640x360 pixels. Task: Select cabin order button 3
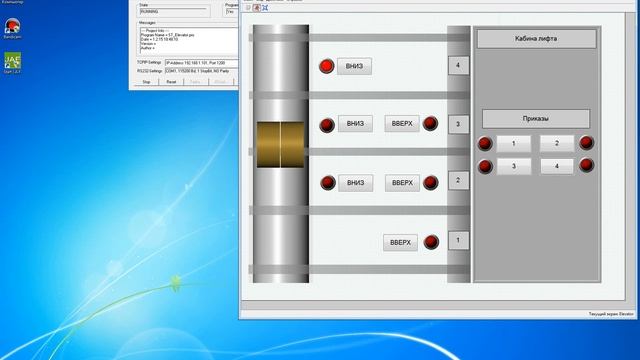coord(514,166)
